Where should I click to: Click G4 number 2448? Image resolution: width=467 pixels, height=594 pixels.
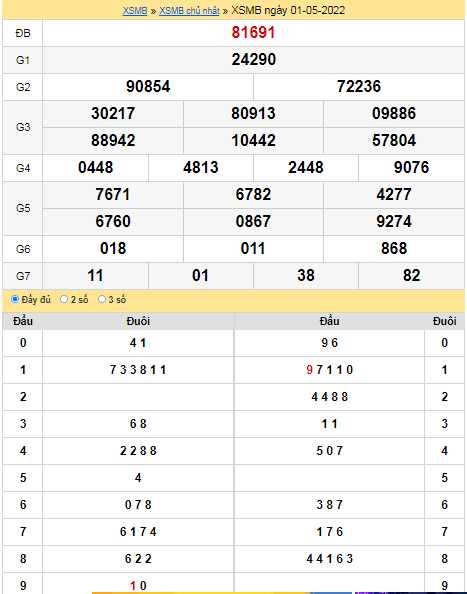click(x=306, y=167)
